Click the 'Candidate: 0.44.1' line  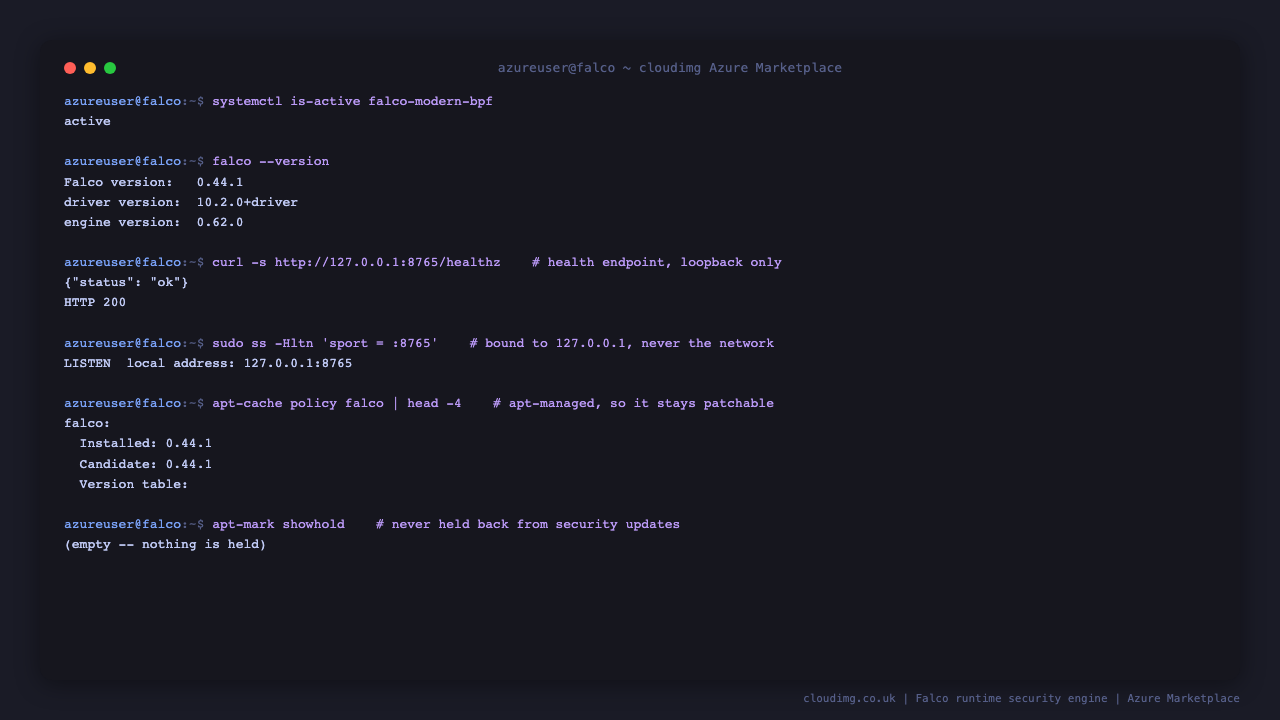click(x=146, y=465)
